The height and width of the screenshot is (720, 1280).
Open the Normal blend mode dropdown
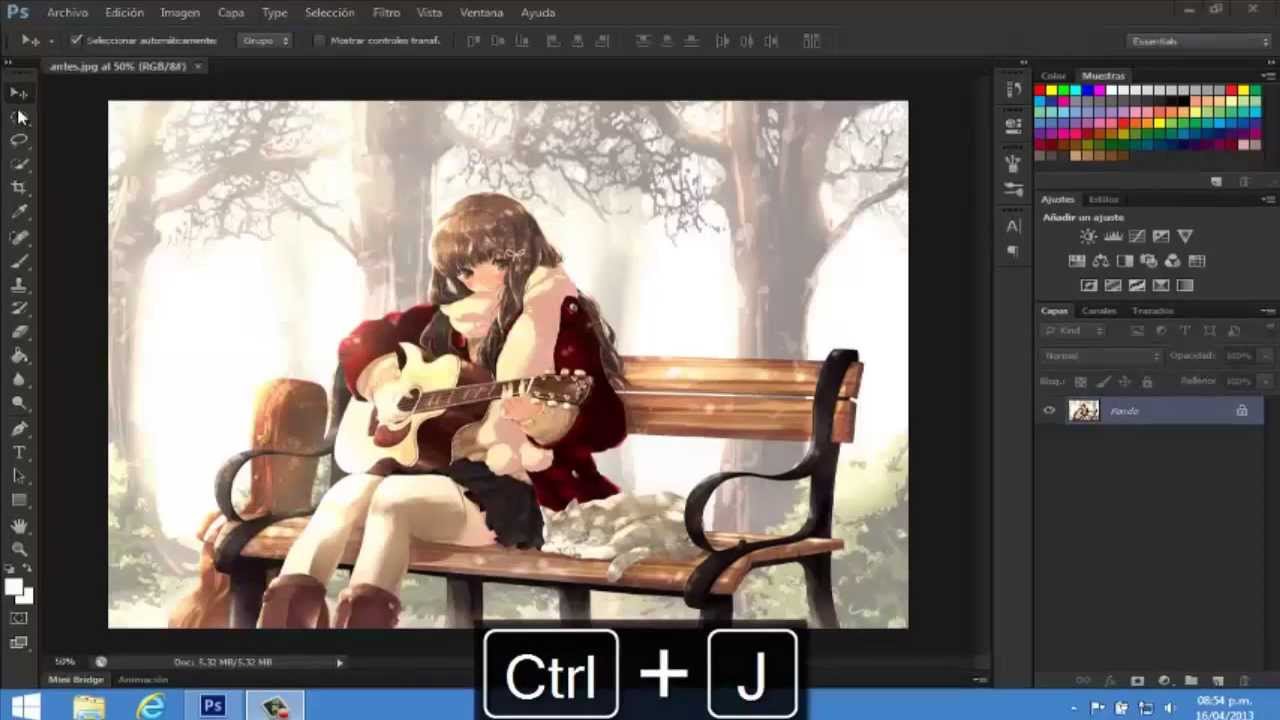1101,356
